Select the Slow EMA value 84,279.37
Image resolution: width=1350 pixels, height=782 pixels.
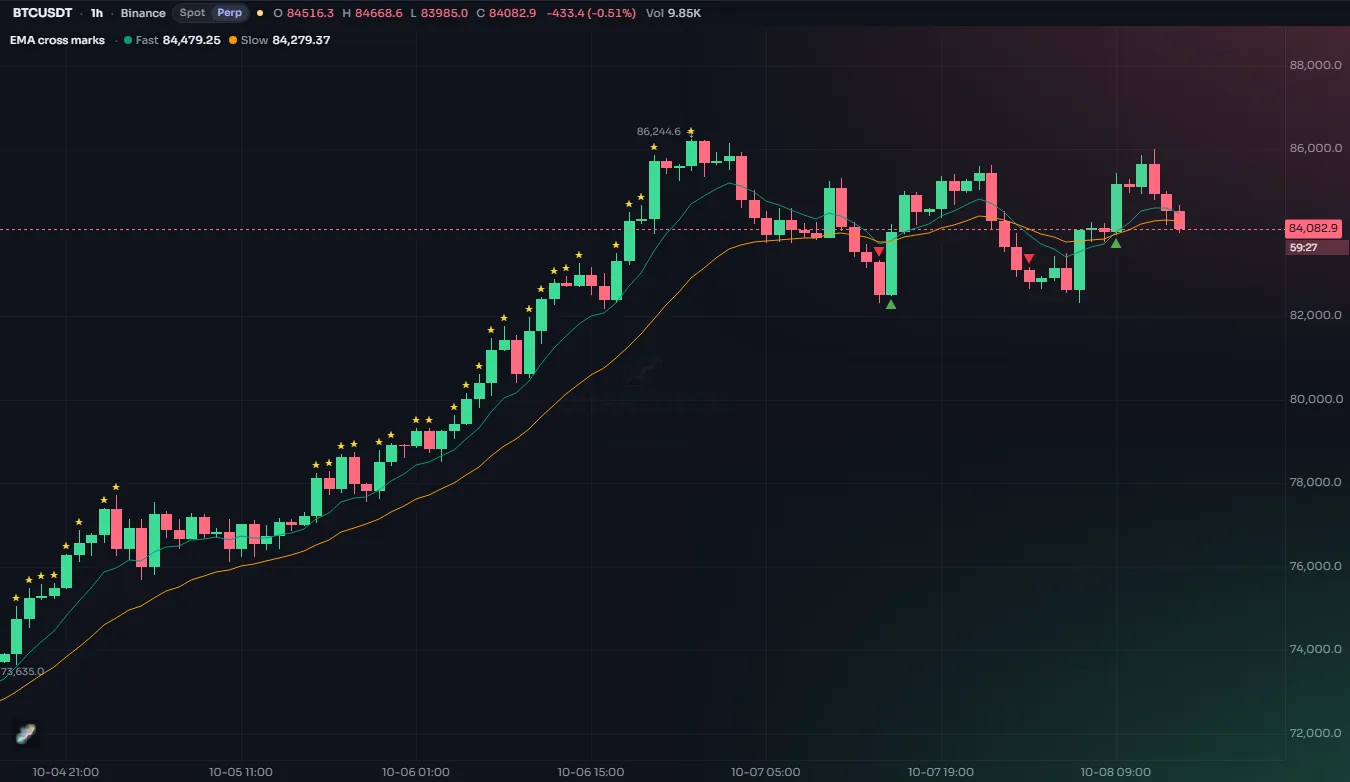[x=301, y=40]
